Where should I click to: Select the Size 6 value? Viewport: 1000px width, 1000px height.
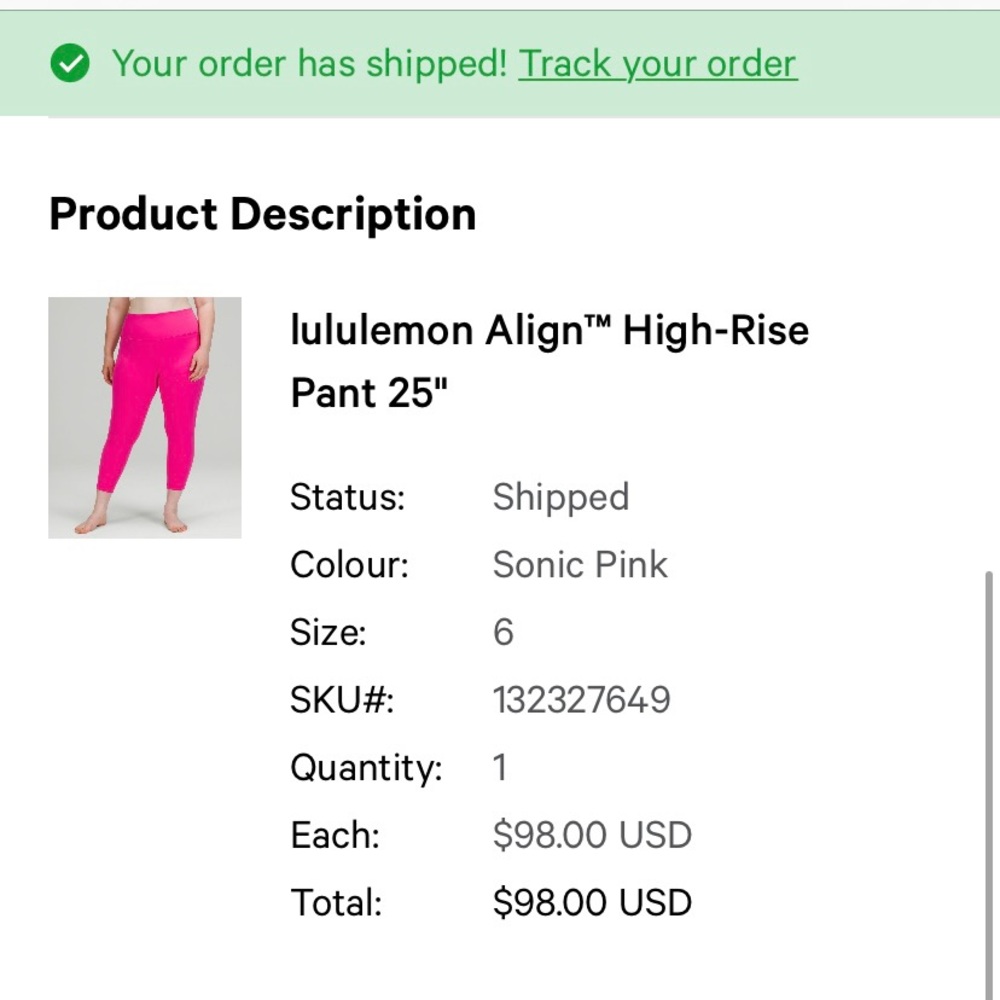(504, 631)
